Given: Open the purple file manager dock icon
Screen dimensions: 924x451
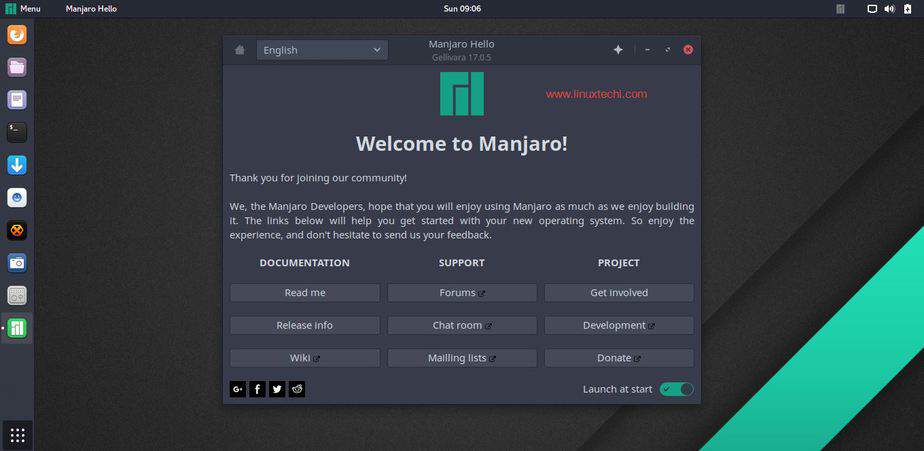Looking at the screenshot, I should (x=17, y=67).
